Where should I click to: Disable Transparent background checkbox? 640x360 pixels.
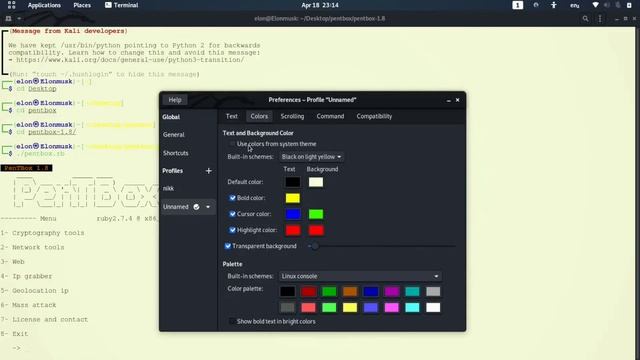coord(228,246)
